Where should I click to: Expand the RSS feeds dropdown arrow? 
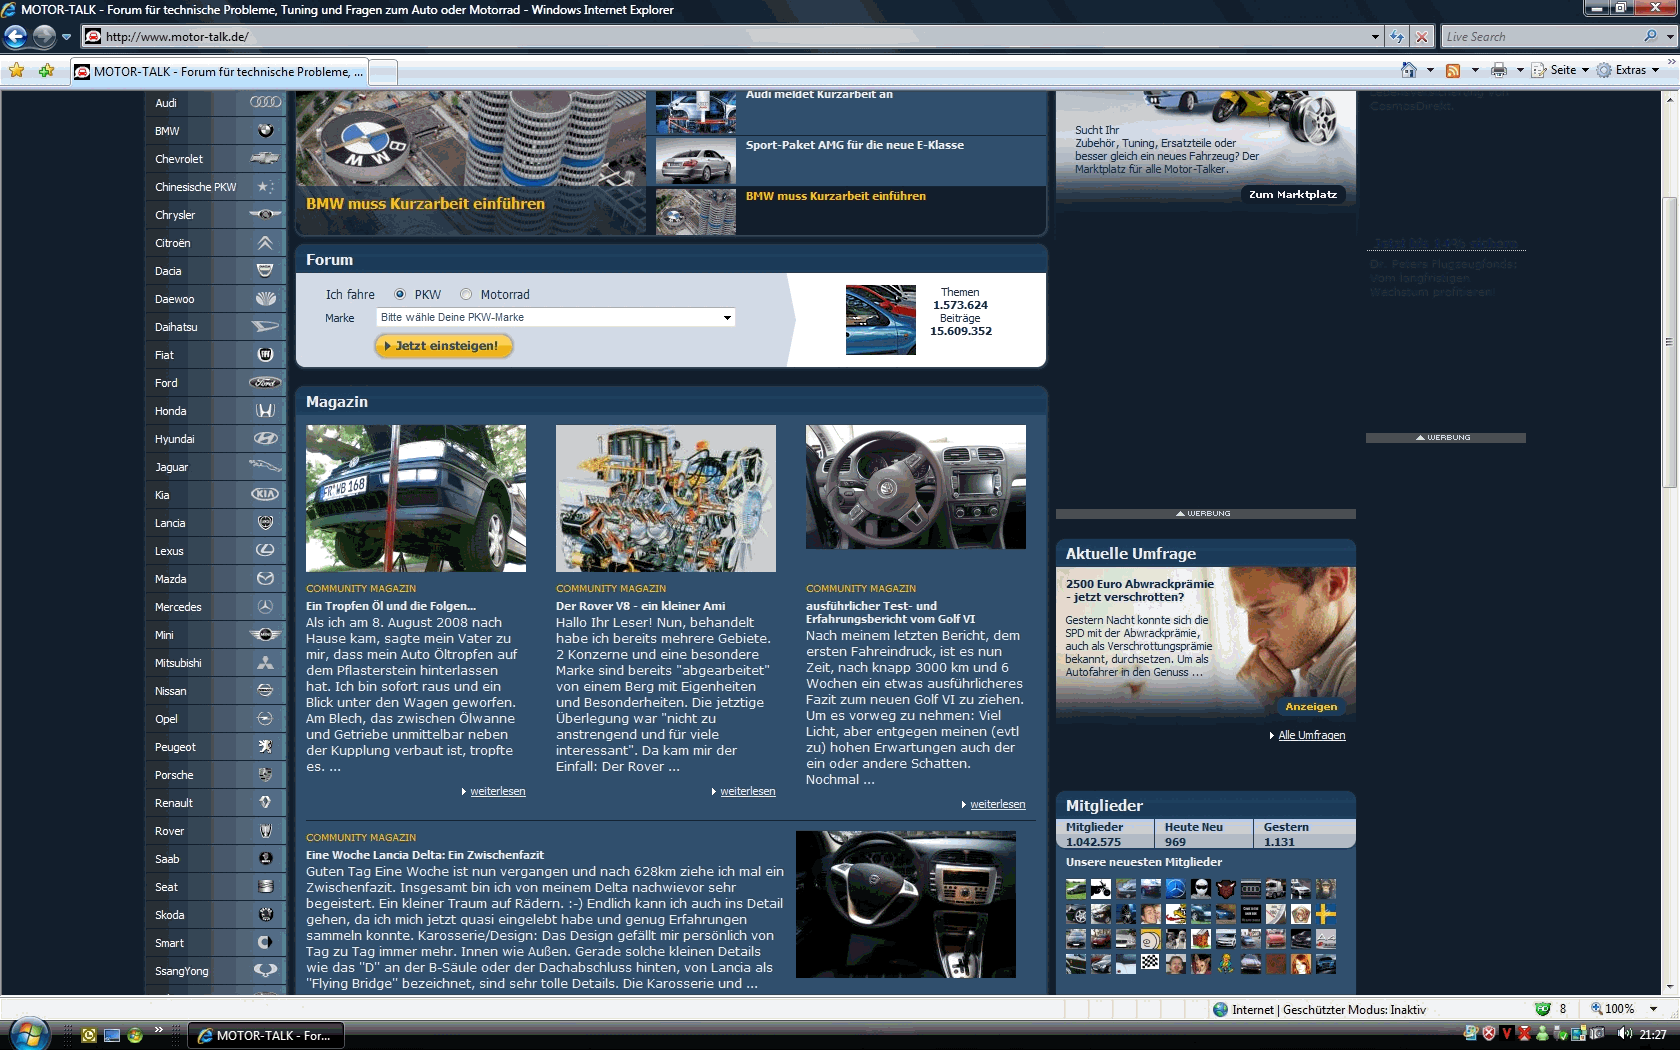point(1475,70)
